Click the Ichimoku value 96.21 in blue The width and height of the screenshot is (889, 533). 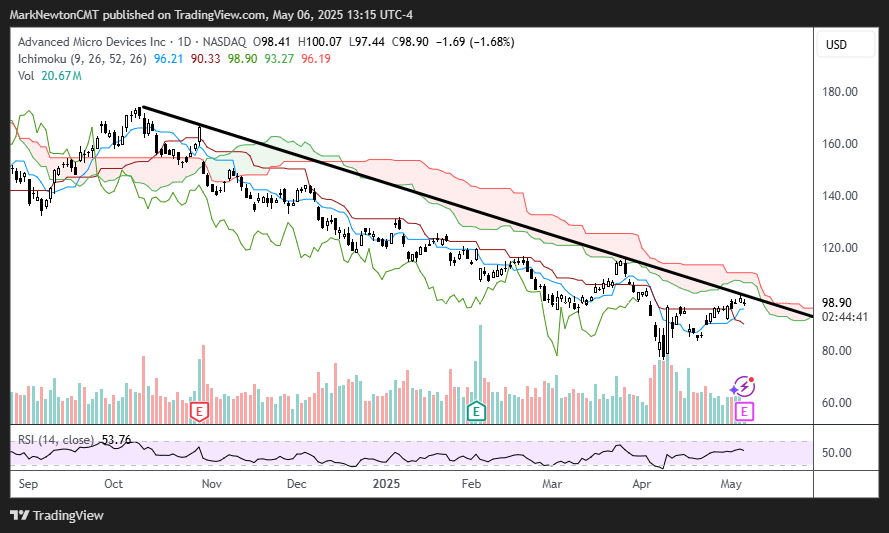click(x=168, y=59)
